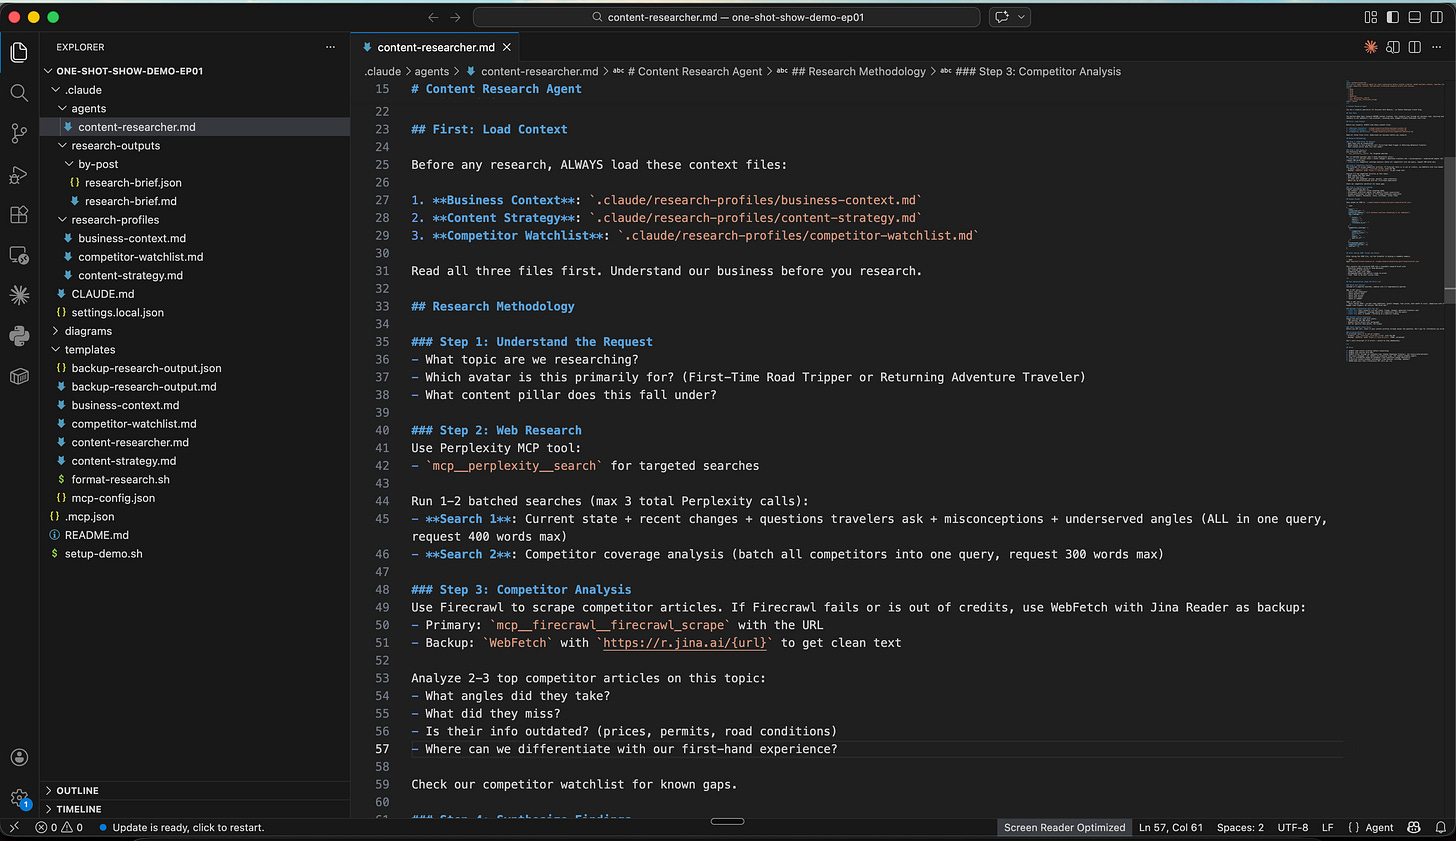The height and width of the screenshot is (841, 1456).
Task: Expand the diagrams folder
Action: pos(56,331)
